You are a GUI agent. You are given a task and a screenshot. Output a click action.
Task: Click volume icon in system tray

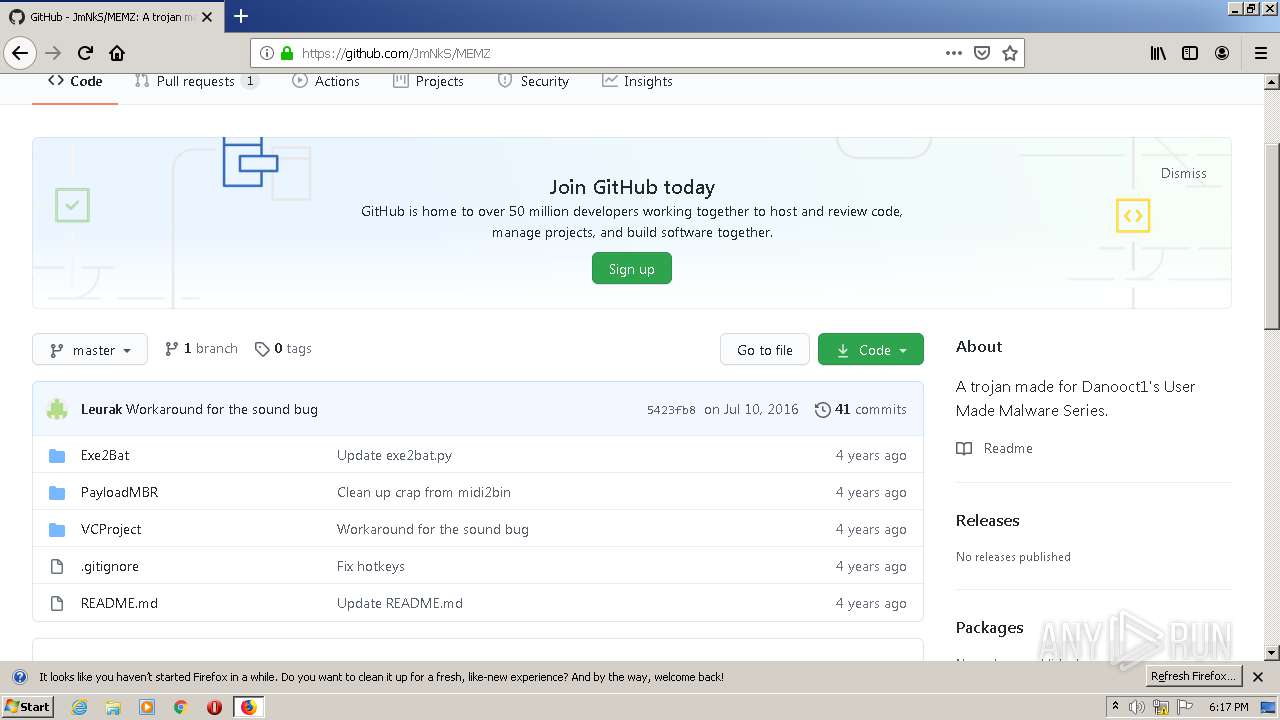tap(1138, 707)
